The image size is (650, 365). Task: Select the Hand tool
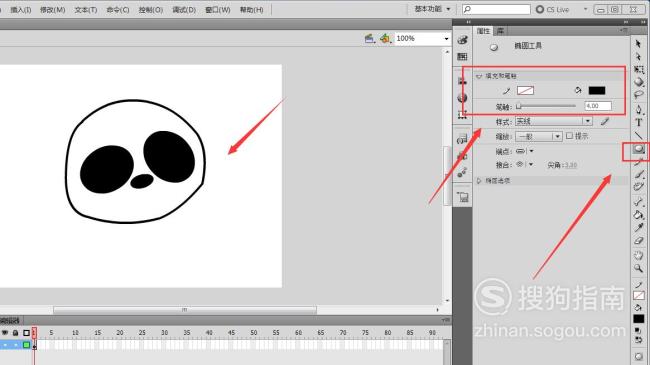639,255
